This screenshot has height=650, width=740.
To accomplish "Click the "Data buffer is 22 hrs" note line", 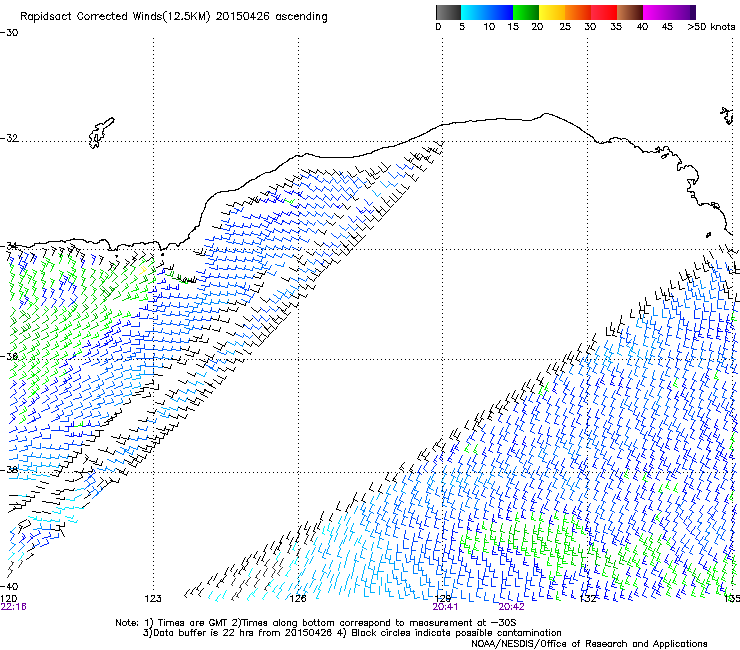I will [x=352, y=633].
